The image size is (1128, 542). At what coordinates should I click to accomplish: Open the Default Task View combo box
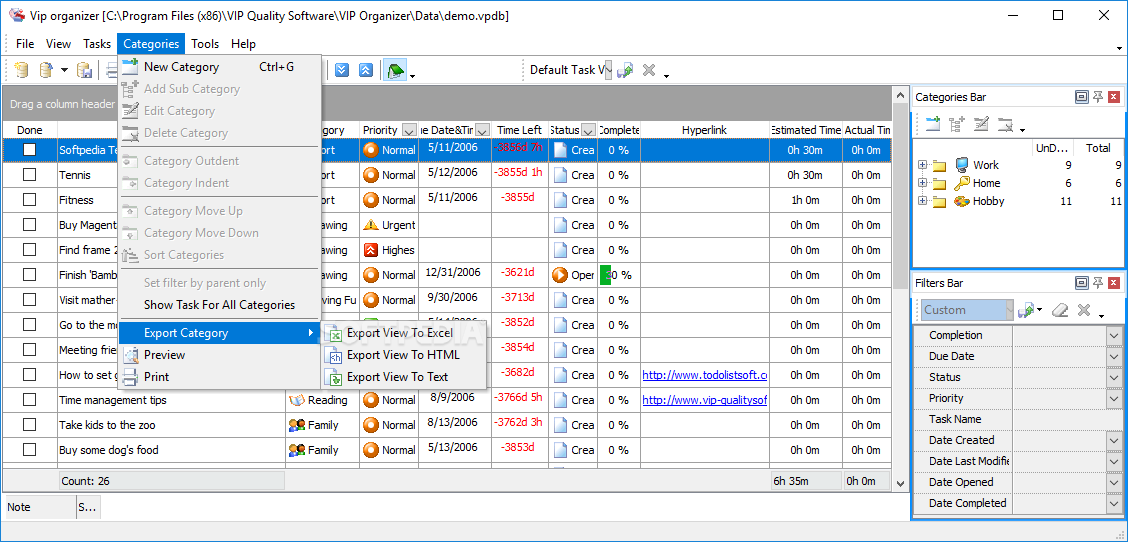[x=608, y=70]
